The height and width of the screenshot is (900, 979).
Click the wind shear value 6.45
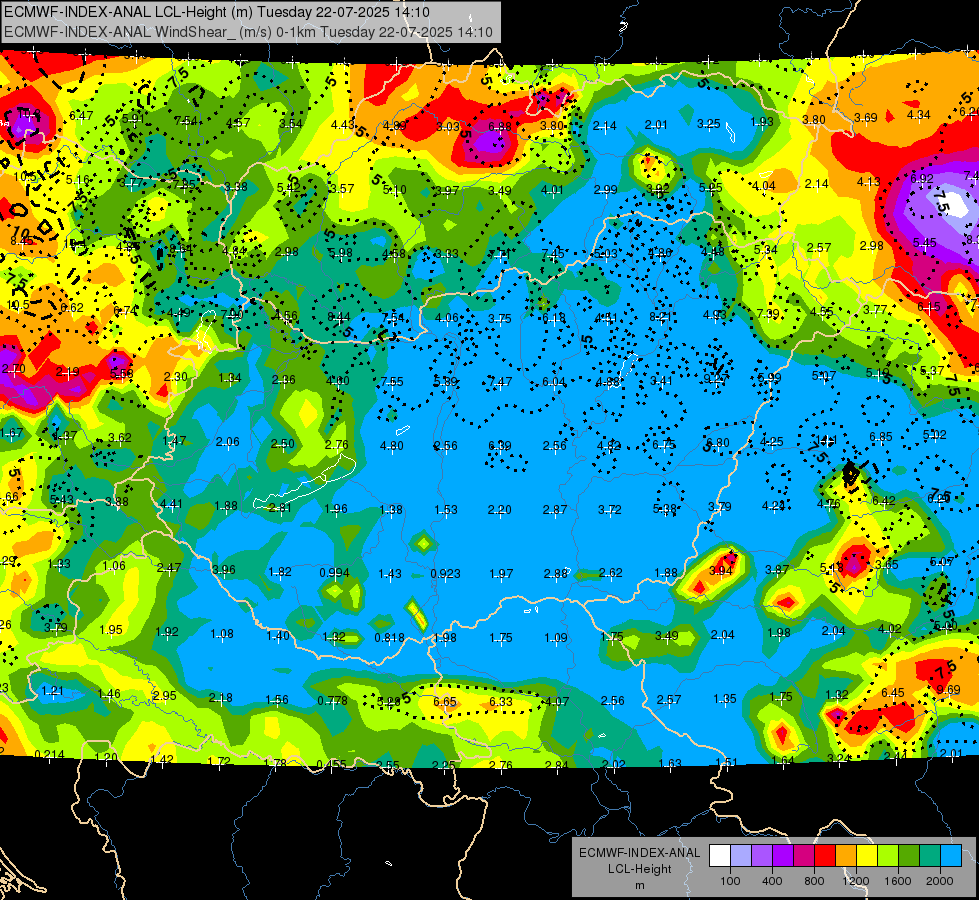click(x=893, y=692)
